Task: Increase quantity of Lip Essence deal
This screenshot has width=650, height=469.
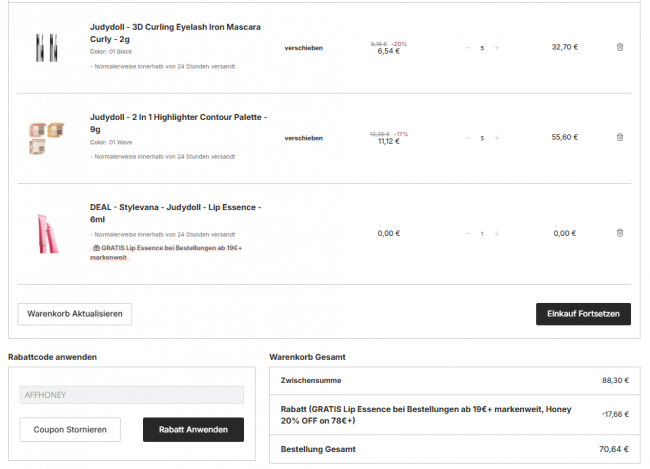Action: [x=497, y=233]
